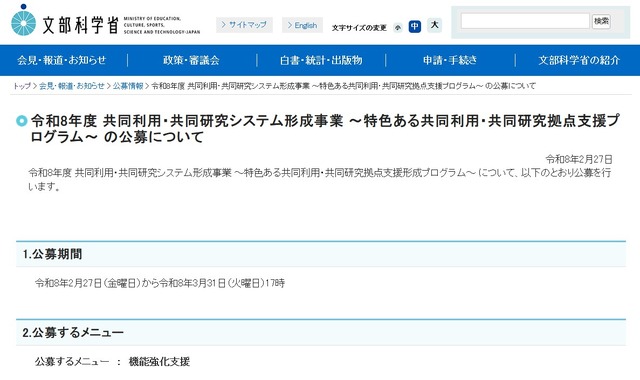Go to トップ breadcrumb link

(x=22, y=86)
